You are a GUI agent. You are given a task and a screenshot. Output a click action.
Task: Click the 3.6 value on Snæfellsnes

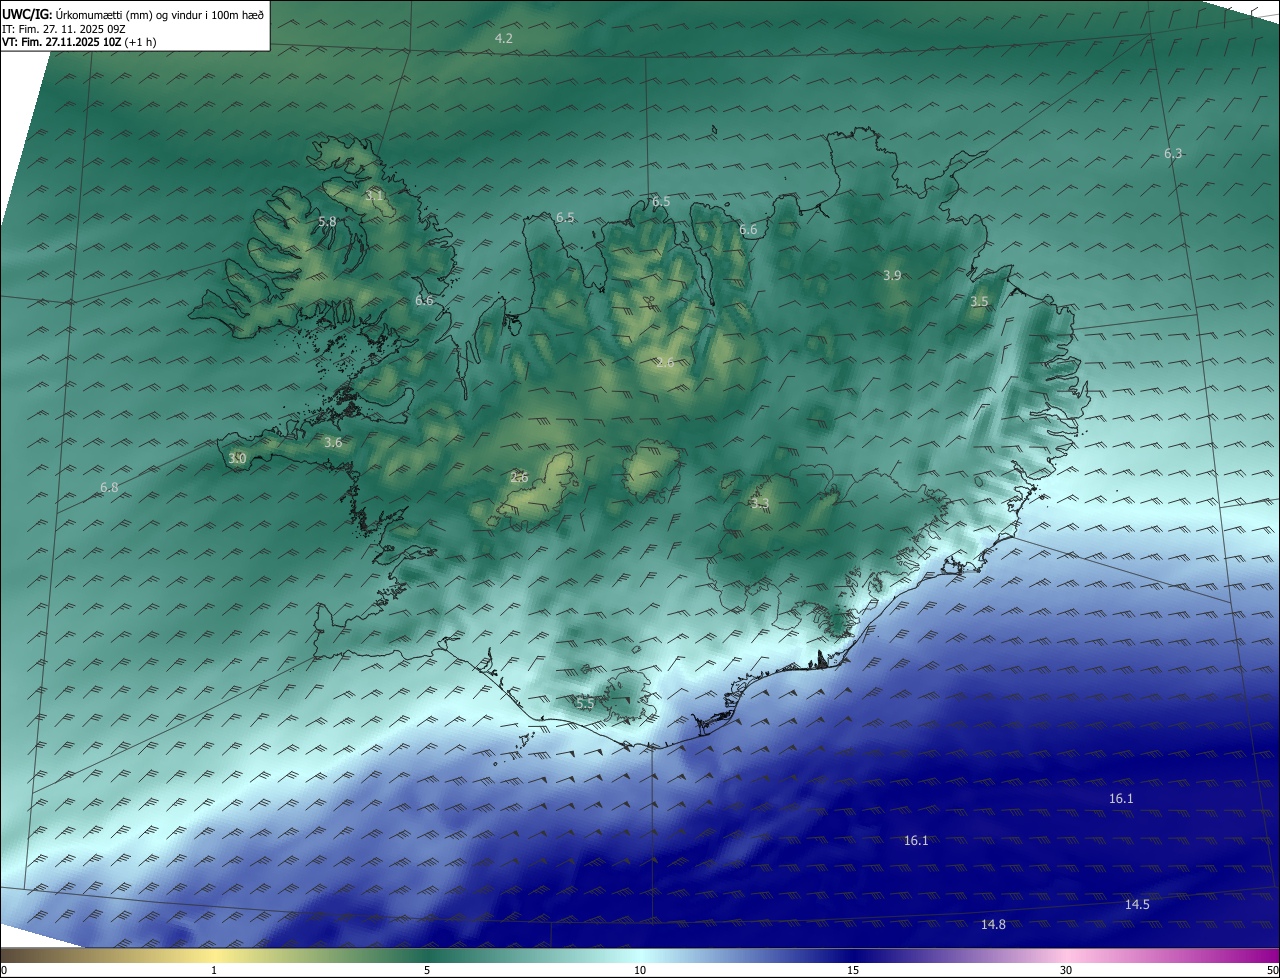[333, 442]
